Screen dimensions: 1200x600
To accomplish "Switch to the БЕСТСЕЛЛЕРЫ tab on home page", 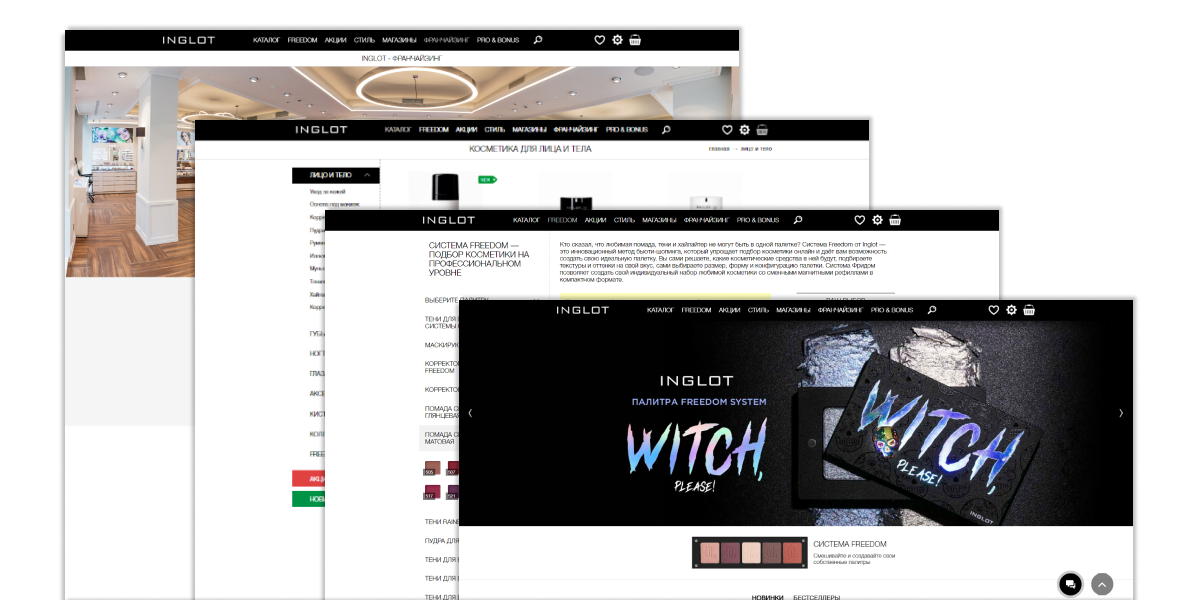I will (817, 597).
